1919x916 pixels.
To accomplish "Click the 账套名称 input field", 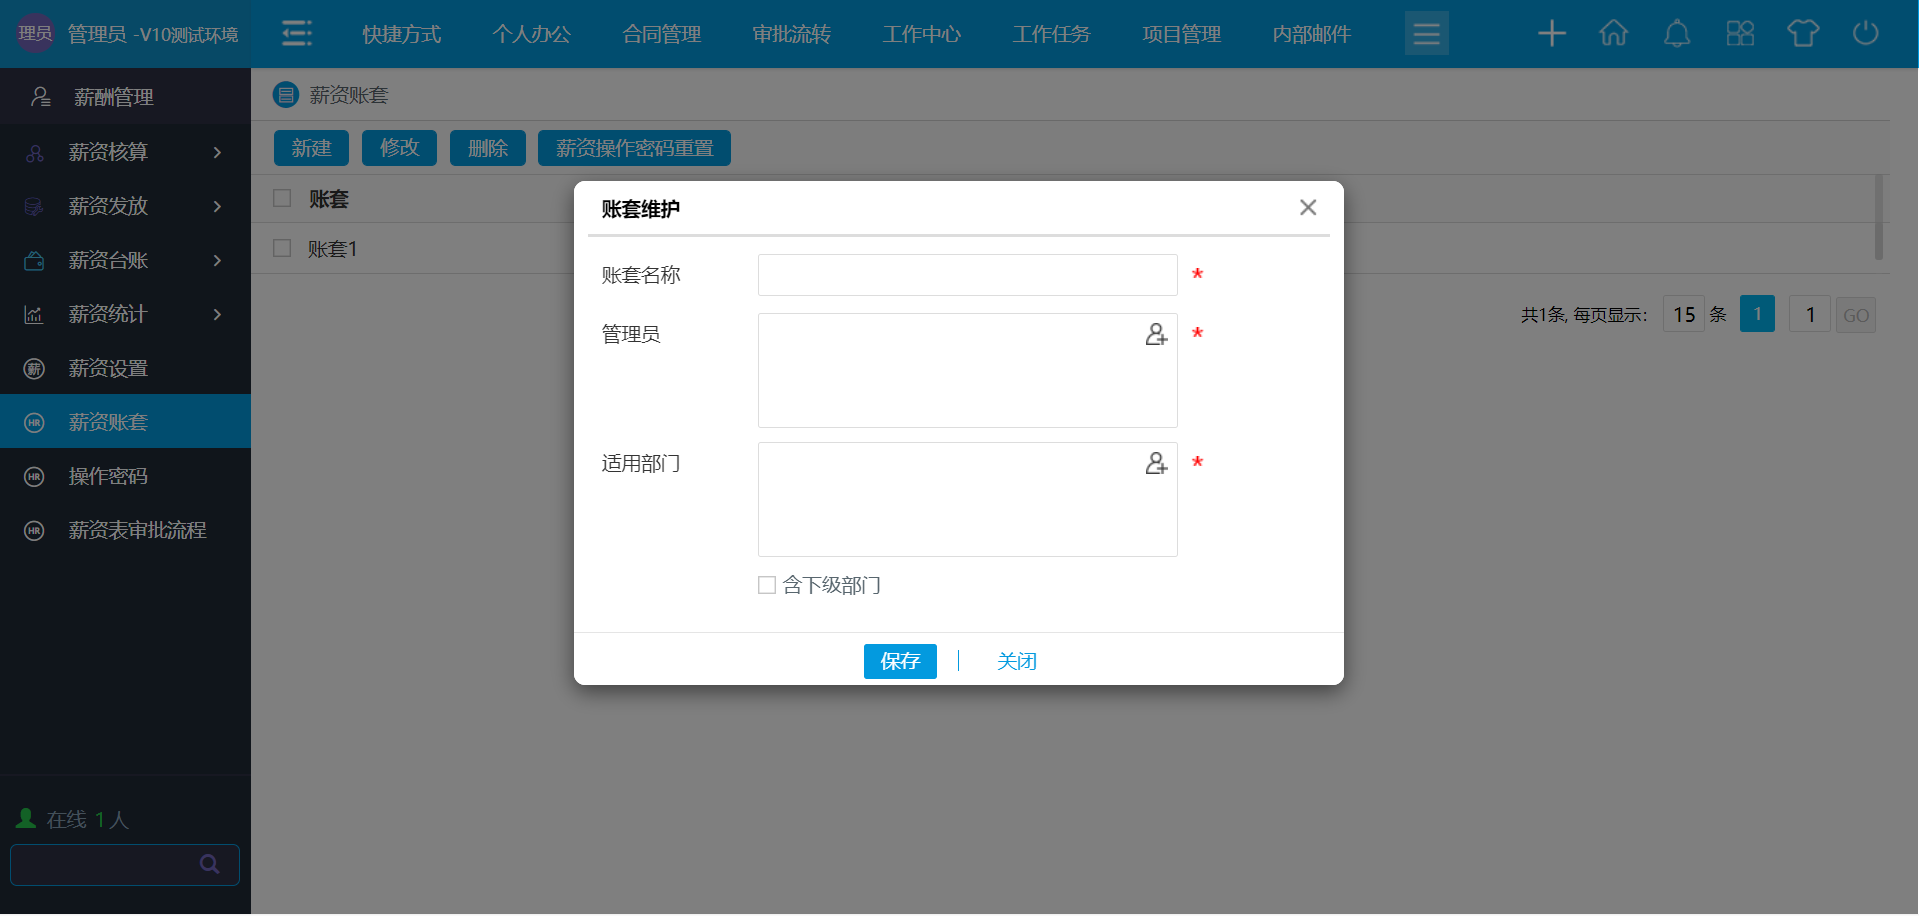I will pyautogui.click(x=967, y=275).
